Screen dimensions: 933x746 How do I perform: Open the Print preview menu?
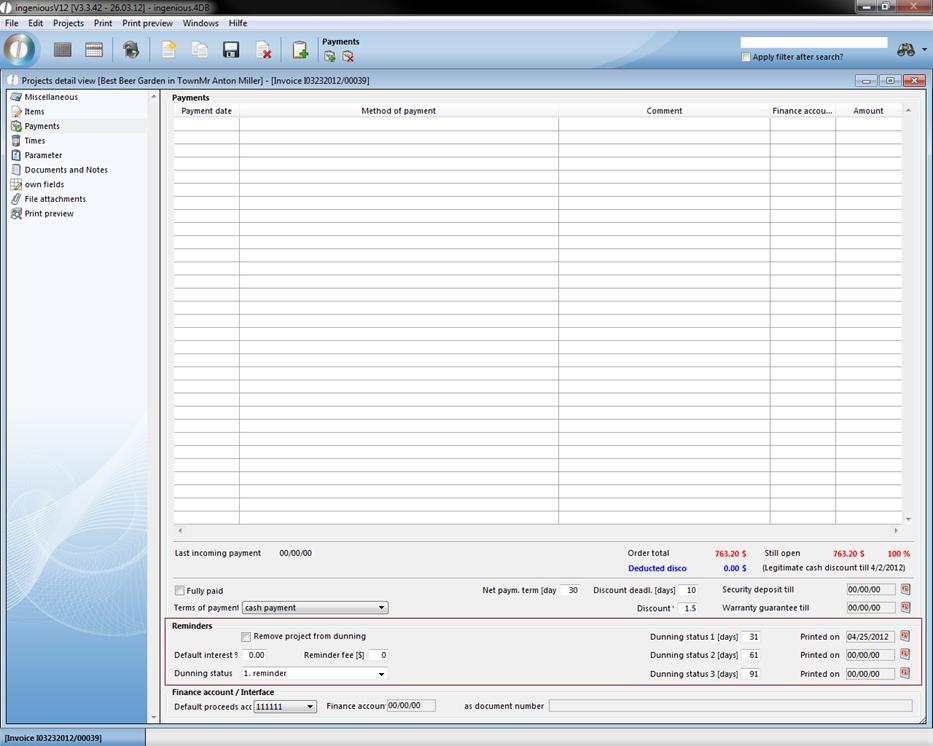coord(147,23)
